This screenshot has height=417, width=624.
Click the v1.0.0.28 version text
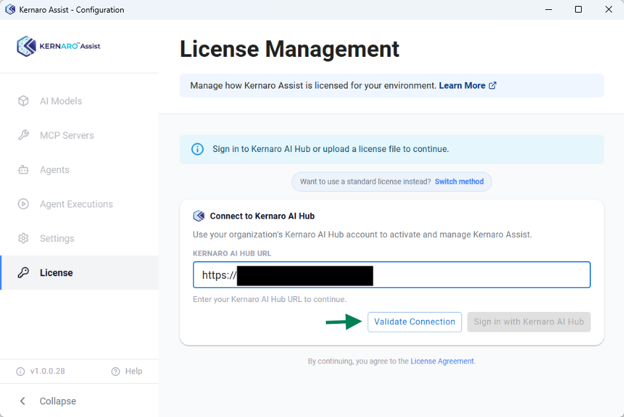coord(47,371)
